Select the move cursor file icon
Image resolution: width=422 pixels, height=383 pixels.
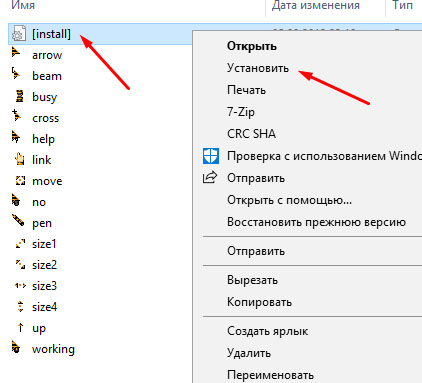[20, 181]
